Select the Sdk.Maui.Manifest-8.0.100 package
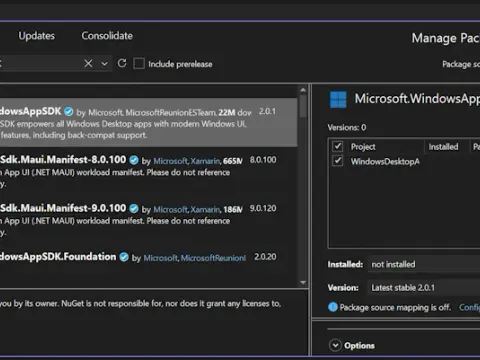This screenshot has width=480, height=360. coord(148,171)
